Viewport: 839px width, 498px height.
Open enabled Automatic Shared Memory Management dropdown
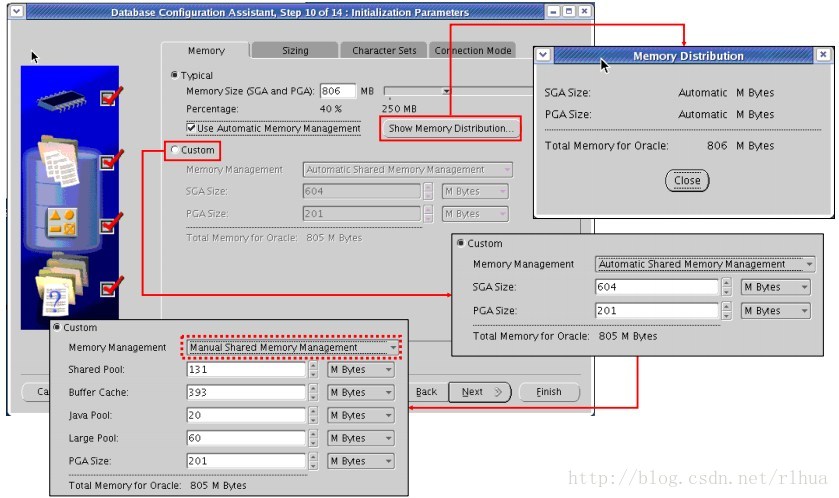tap(705, 264)
